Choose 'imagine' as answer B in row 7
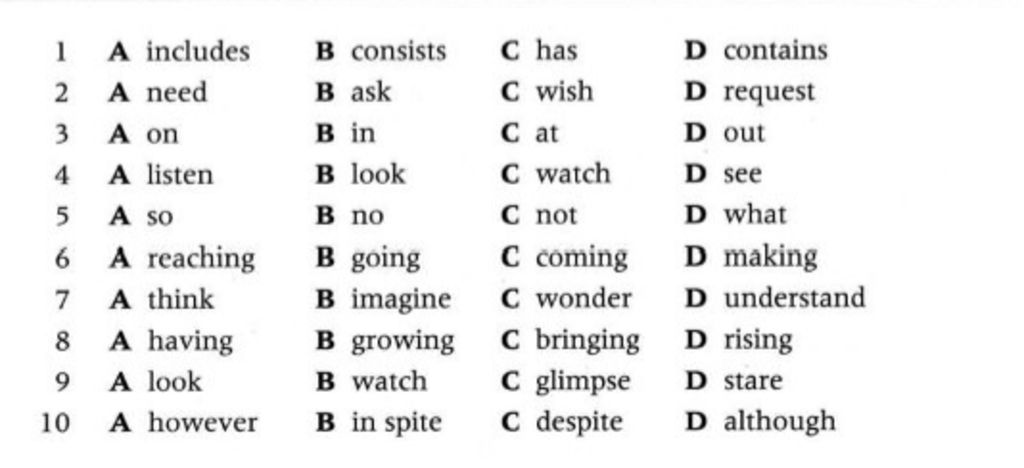This screenshot has height=468, width=1024. [x=400, y=299]
